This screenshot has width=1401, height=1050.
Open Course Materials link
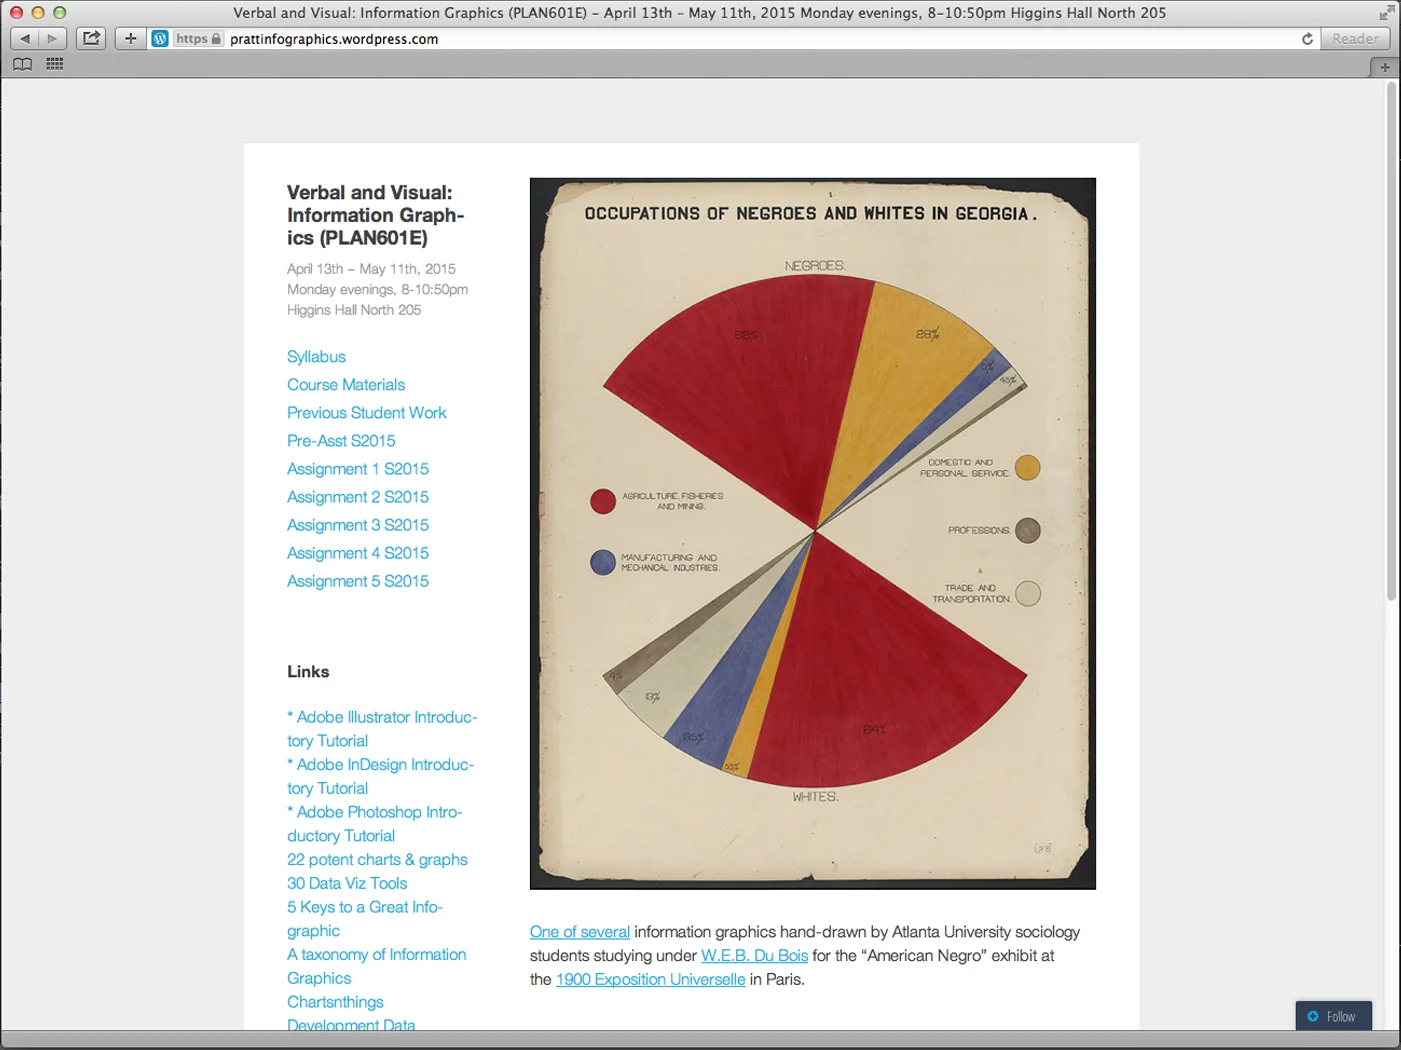coord(346,385)
